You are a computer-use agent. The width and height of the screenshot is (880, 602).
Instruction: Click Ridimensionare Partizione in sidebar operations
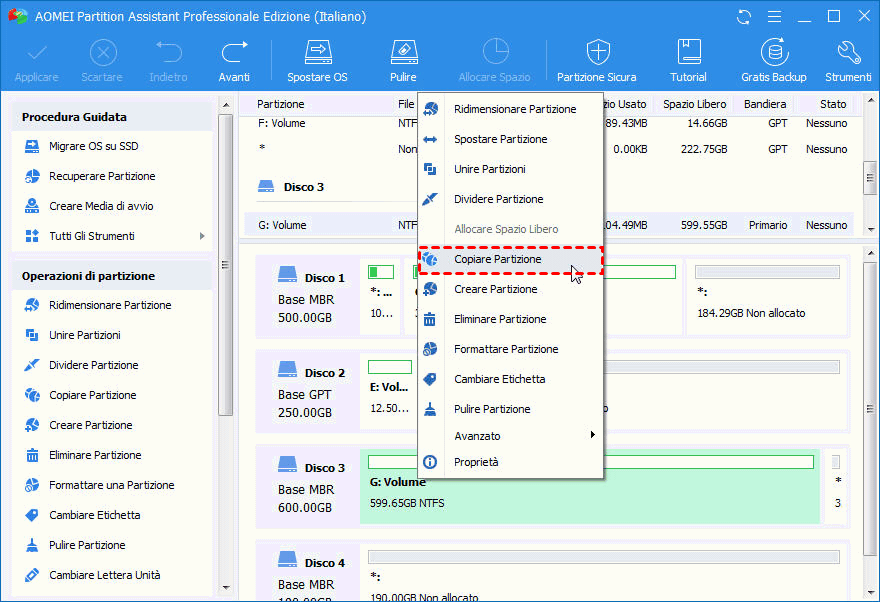pyautogui.click(x=111, y=305)
